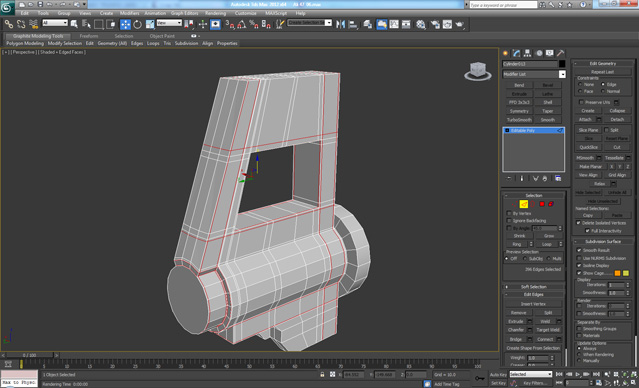Toggle the Percent Snap icon
The height and width of the screenshot is (388, 639).
click(x=253, y=24)
